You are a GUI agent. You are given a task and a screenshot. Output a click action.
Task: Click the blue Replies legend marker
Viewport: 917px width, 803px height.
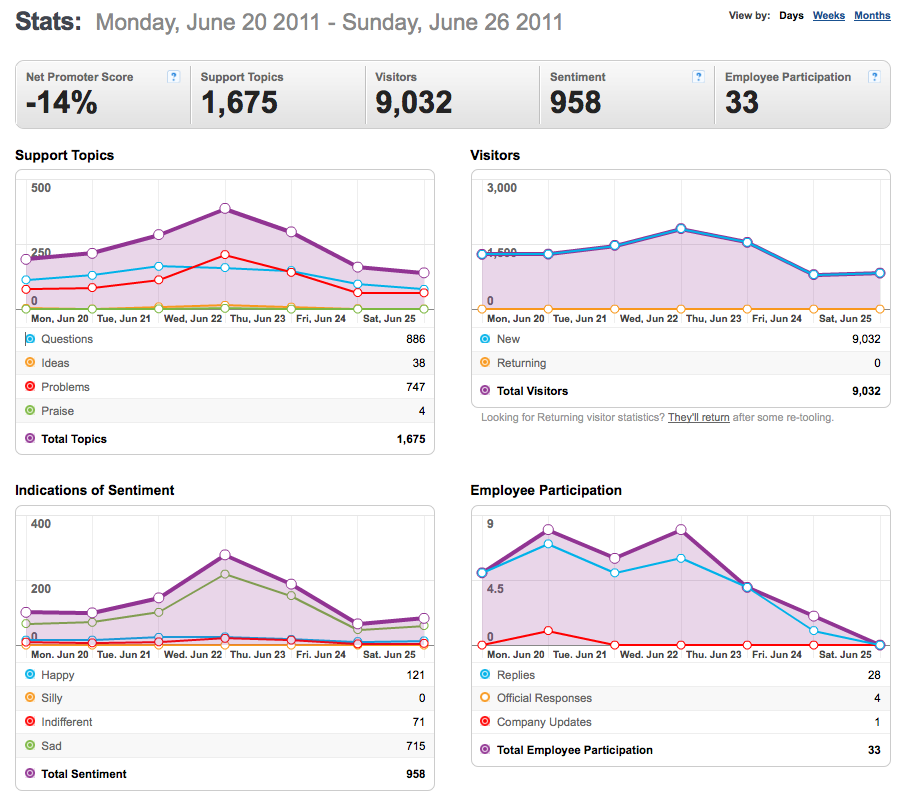tap(485, 674)
